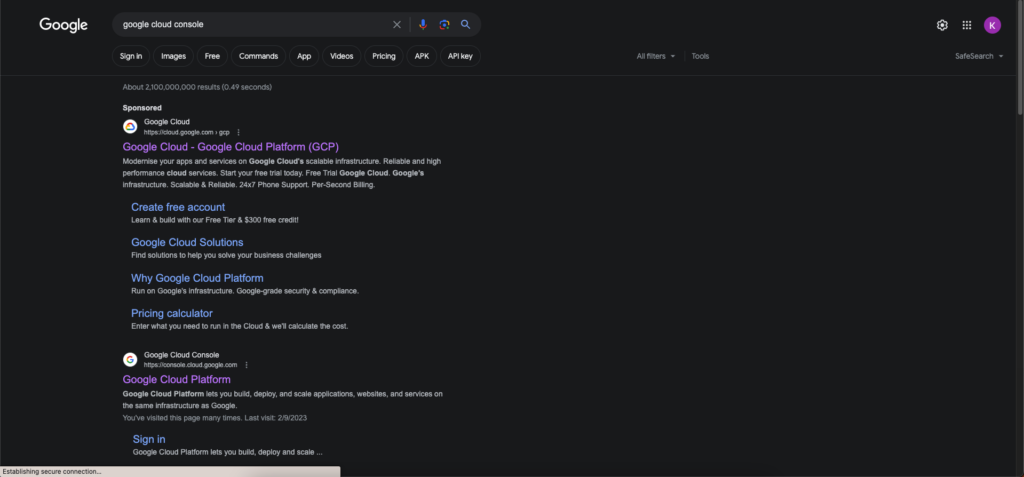Select the Free filter chip

point(212,56)
